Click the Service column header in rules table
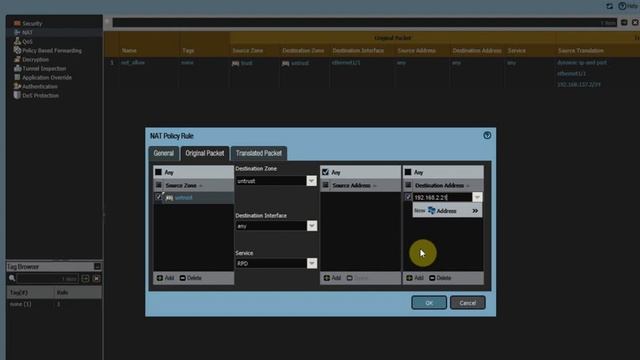Image resolution: width=640 pixels, height=360 pixels. coord(516,51)
